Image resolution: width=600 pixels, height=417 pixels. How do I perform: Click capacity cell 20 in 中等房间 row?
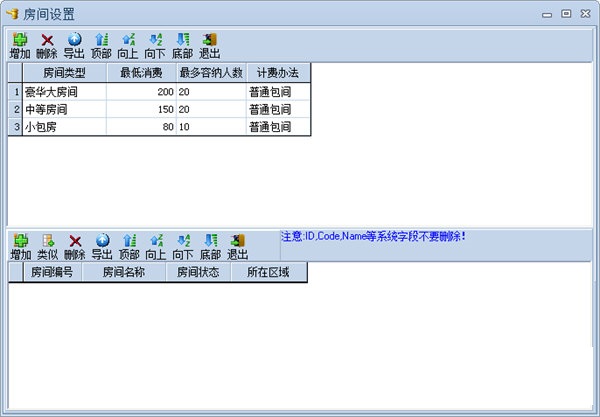tap(211, 109)
